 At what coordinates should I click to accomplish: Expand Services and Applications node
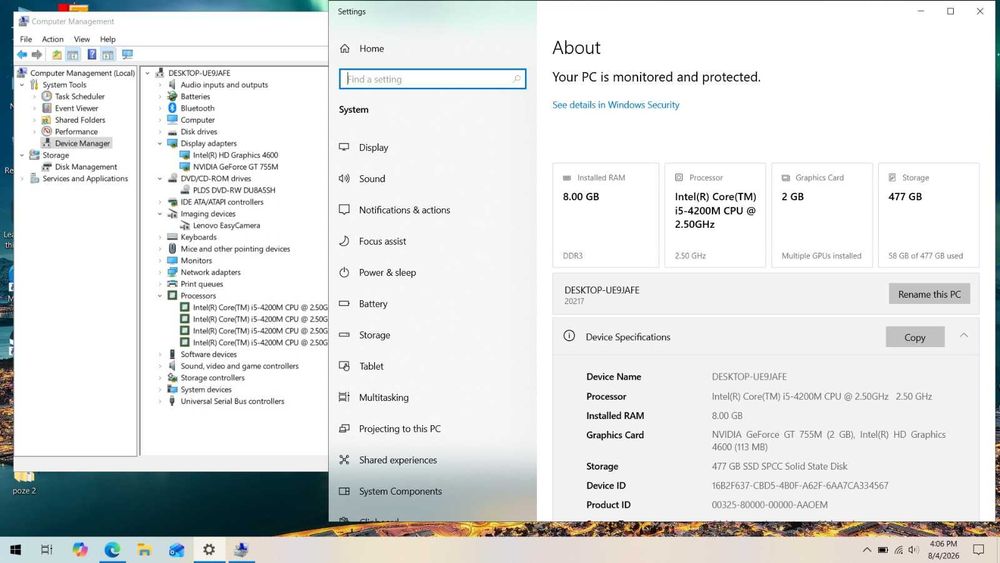click(x=22, y=179)
